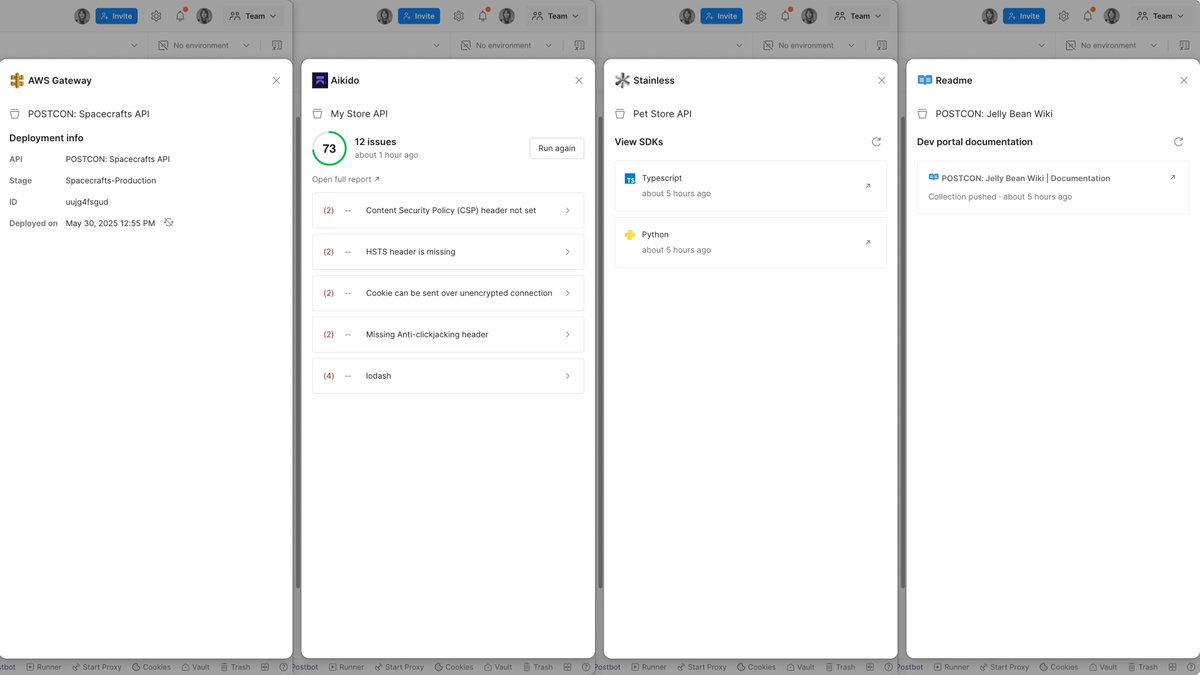Close the AWS Gateway panel
This screenshot has width=1200, height=675.
click(x=276, y=80)
